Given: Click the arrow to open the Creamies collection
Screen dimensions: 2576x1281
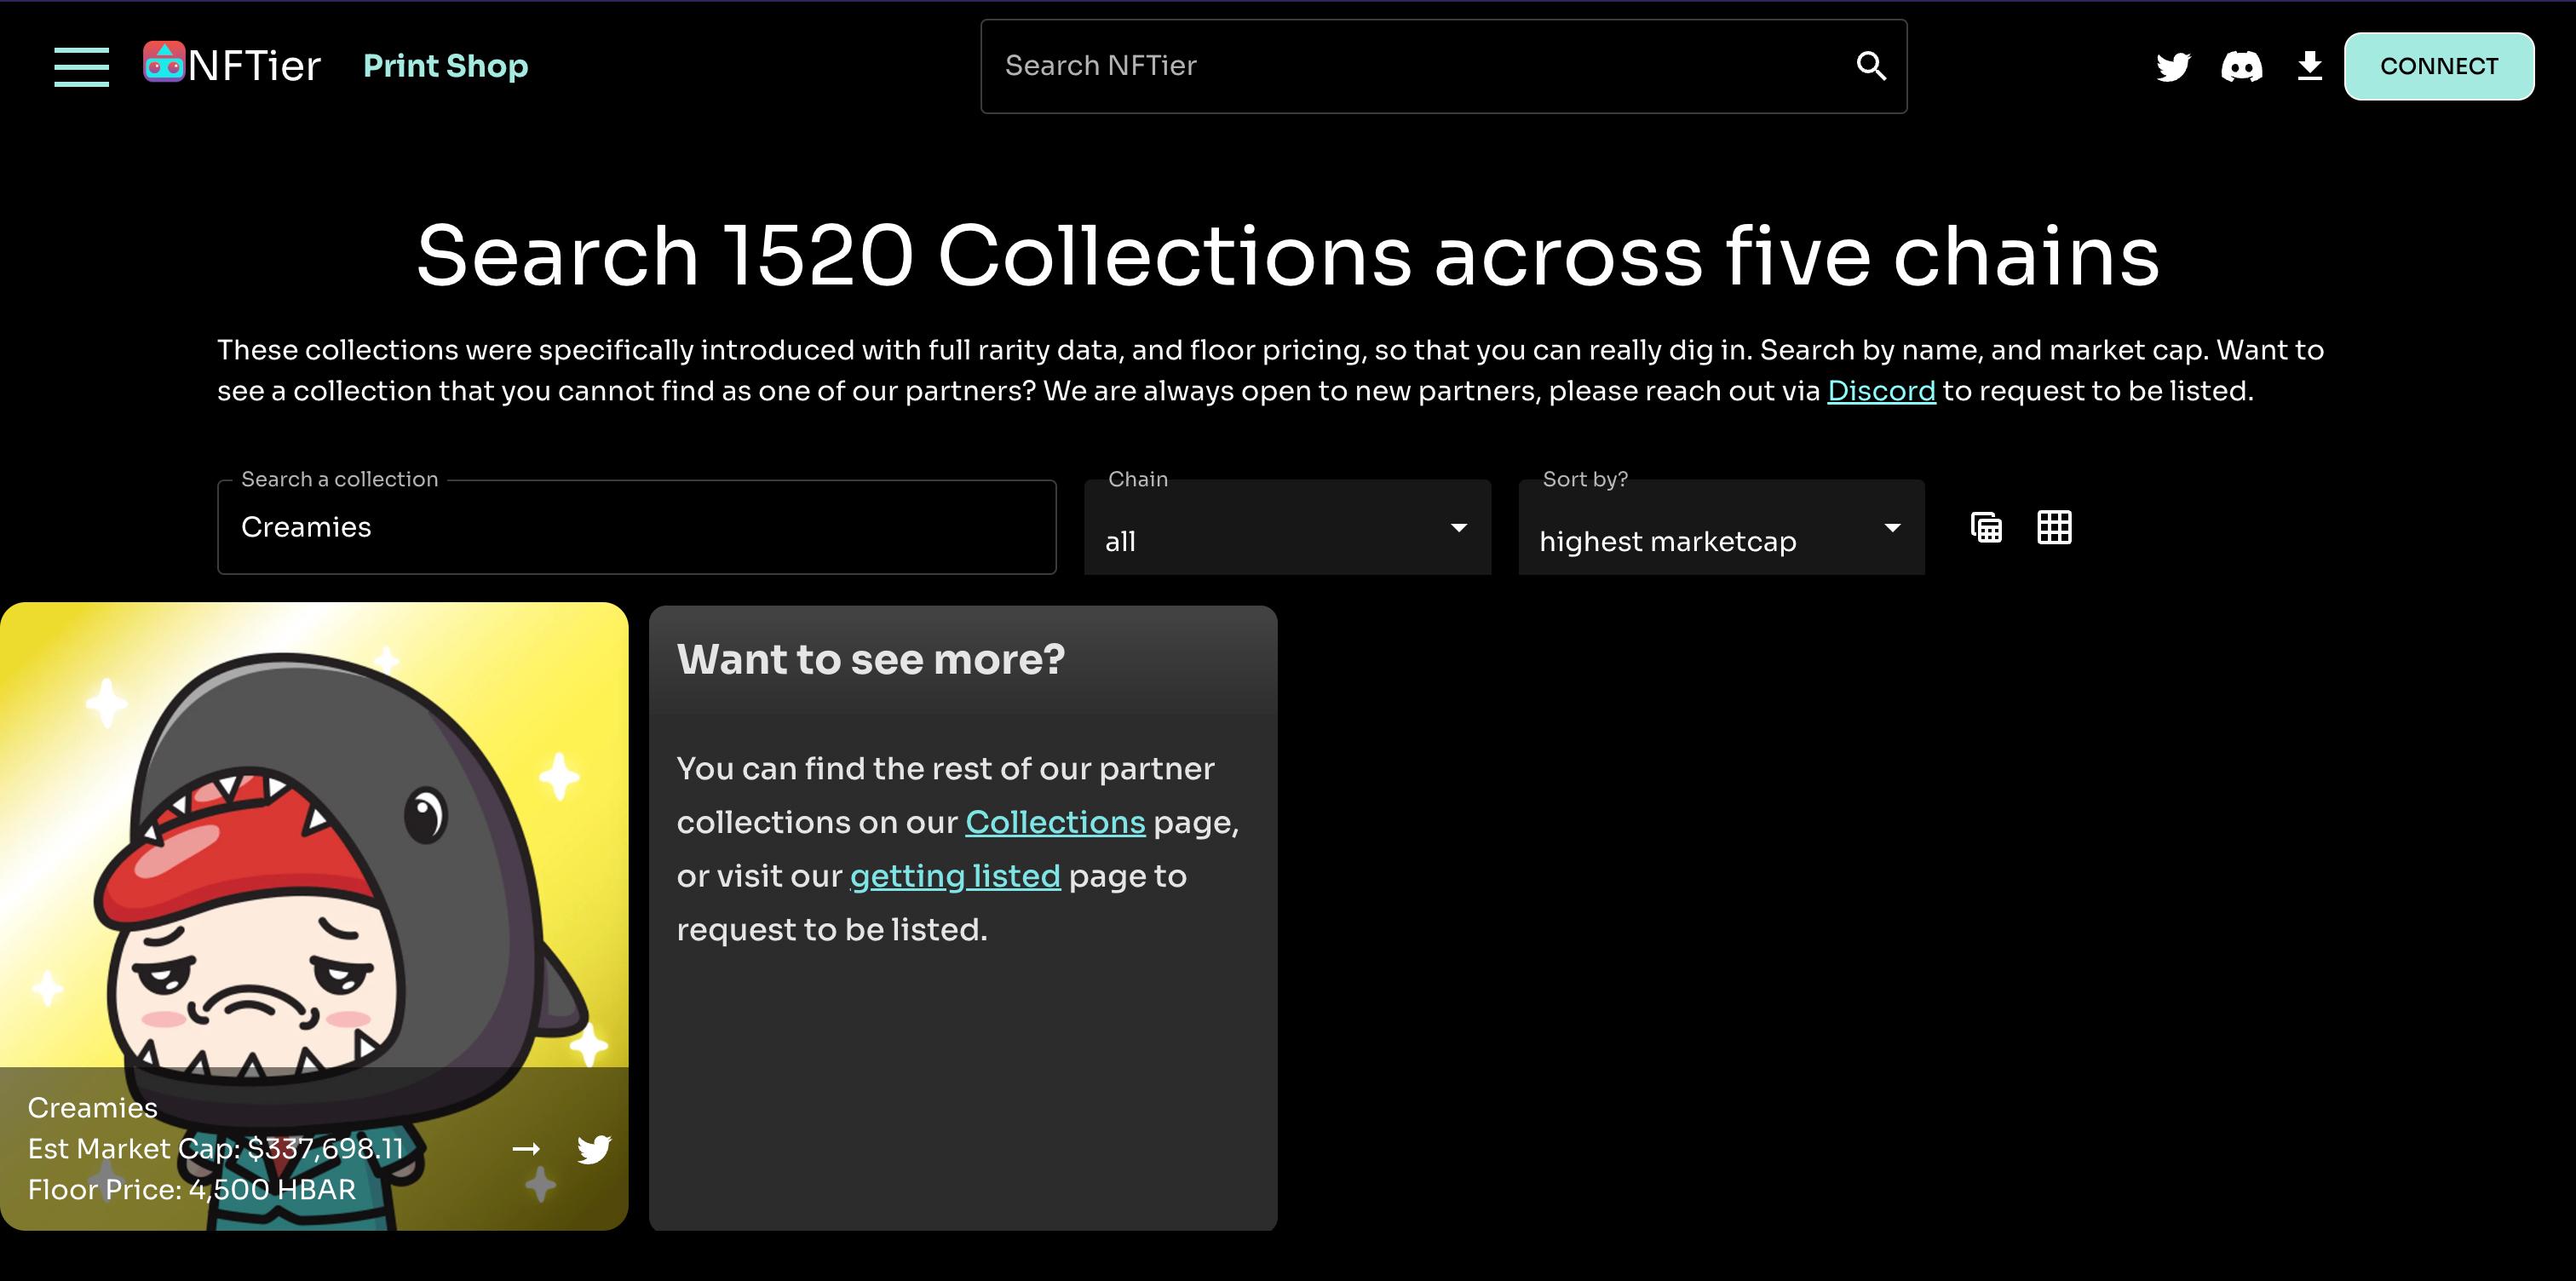Looking at the screenshot, I should tap(526, 1149).
